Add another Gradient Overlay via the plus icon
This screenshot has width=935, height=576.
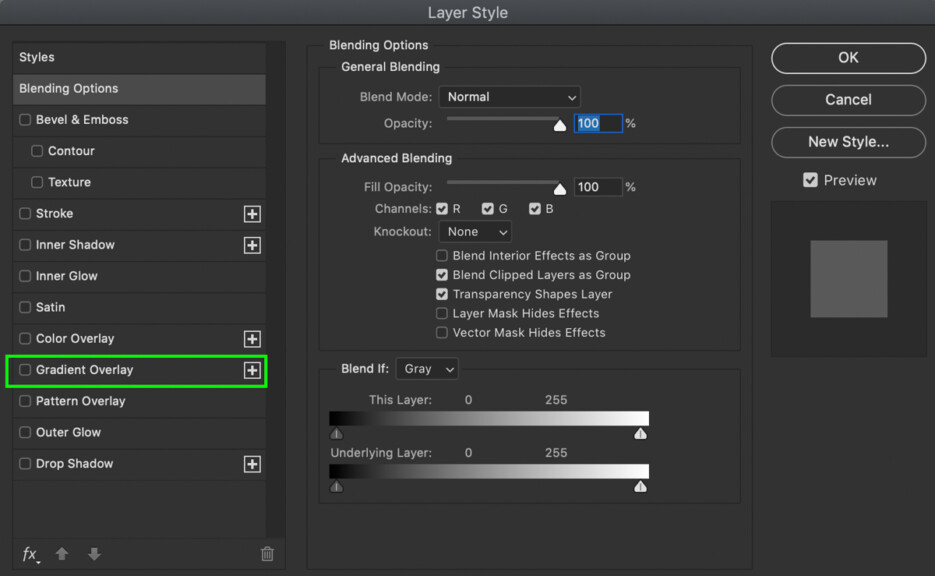252,370
